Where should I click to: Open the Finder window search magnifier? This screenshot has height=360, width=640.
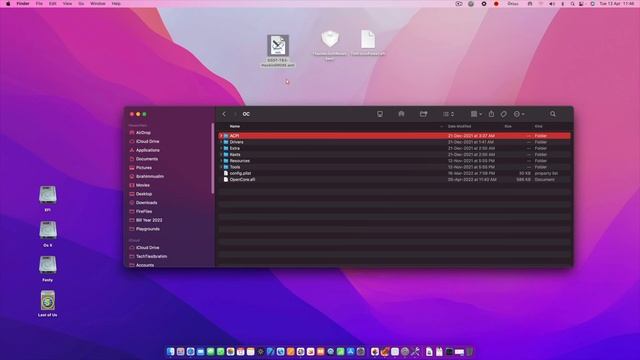click(553, 114)
